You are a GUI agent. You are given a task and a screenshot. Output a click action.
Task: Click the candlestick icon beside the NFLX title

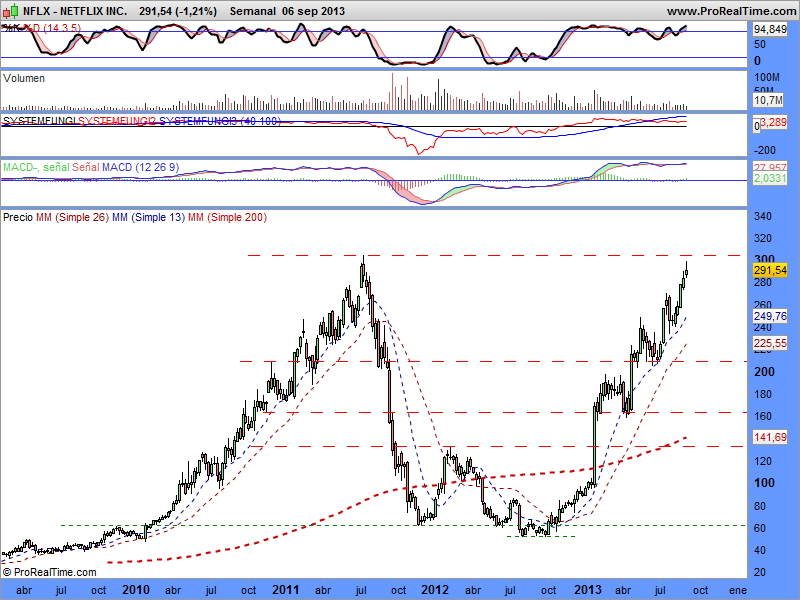pos(11,10)
